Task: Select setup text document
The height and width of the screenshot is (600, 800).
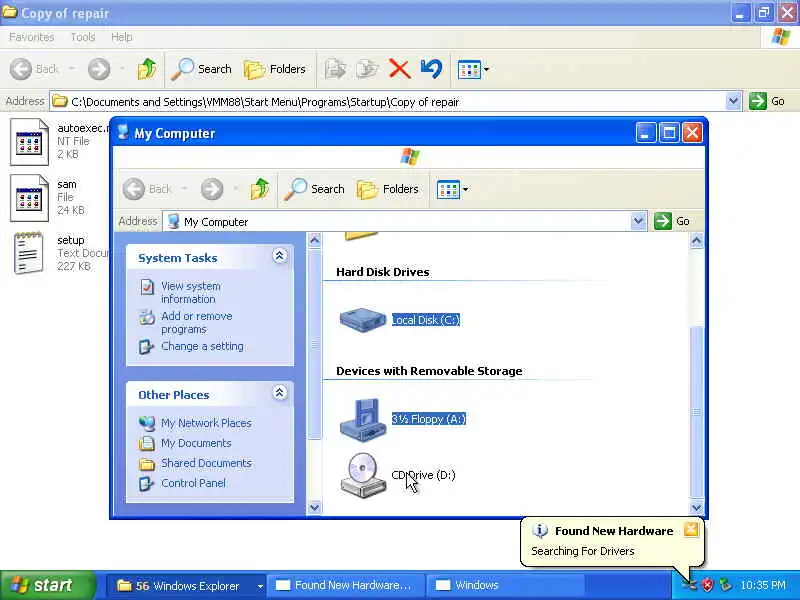Action: point(29,254)
